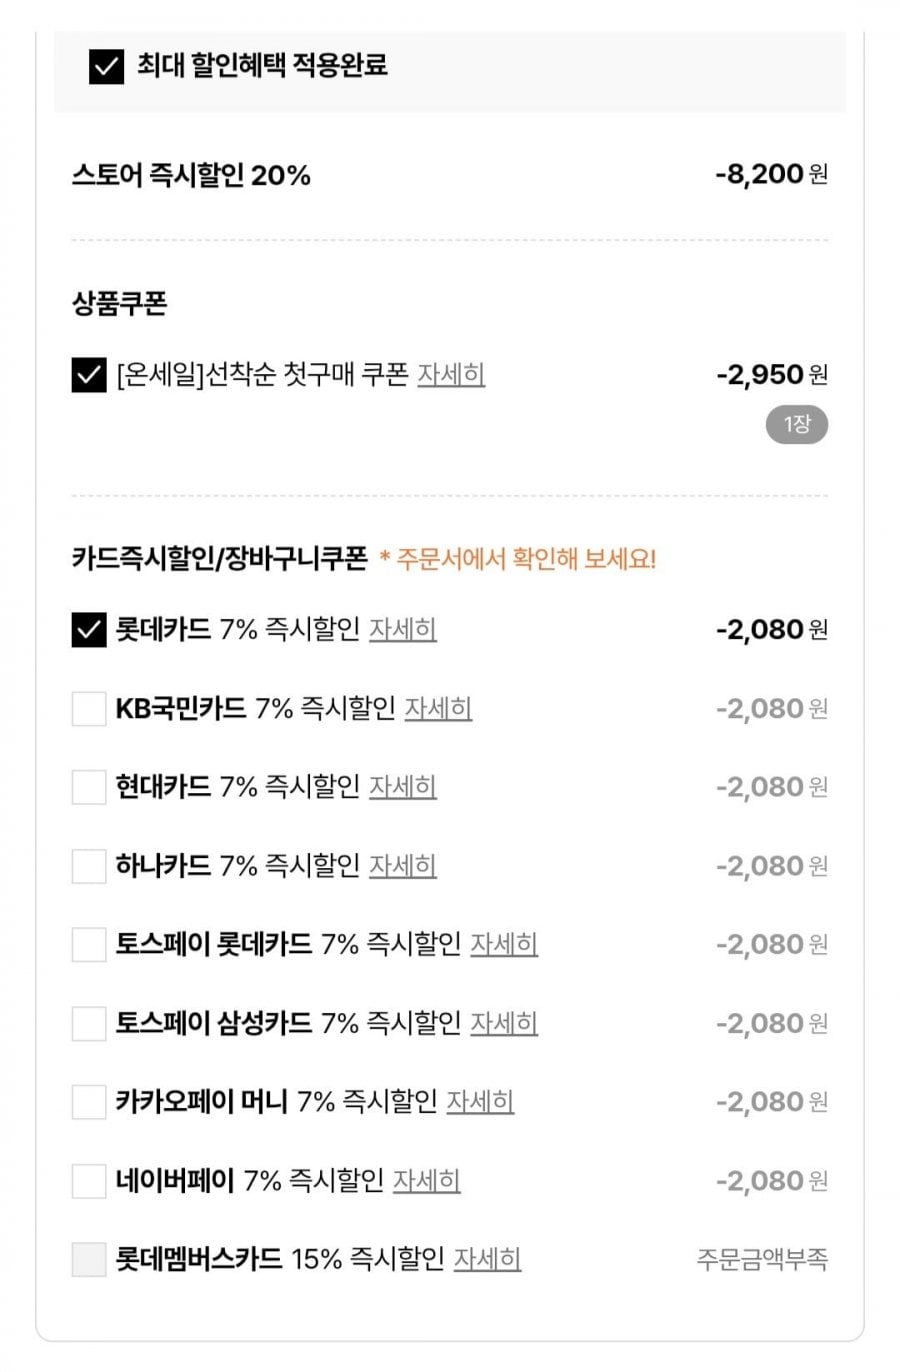The width and height of the screenshot is (900, 1372).
Task: Uncheck the 최대 할인혜택 적용완료 checkbox
Action: tap(107, 67)
